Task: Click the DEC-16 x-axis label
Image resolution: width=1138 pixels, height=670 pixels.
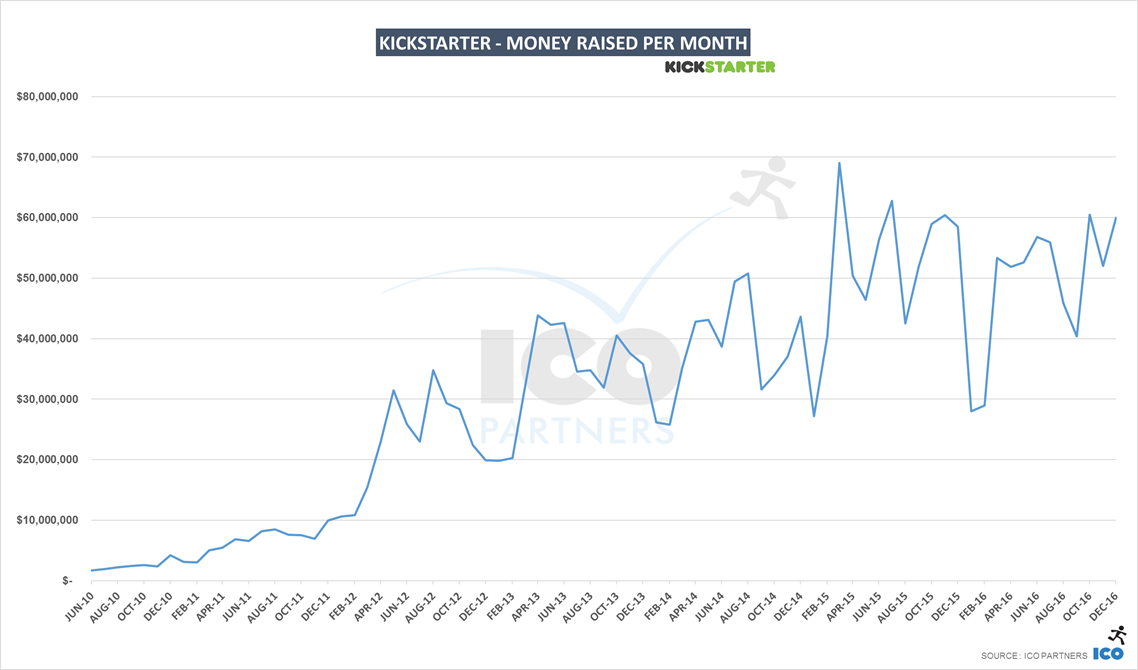Action: click(x=1103, y=606)
